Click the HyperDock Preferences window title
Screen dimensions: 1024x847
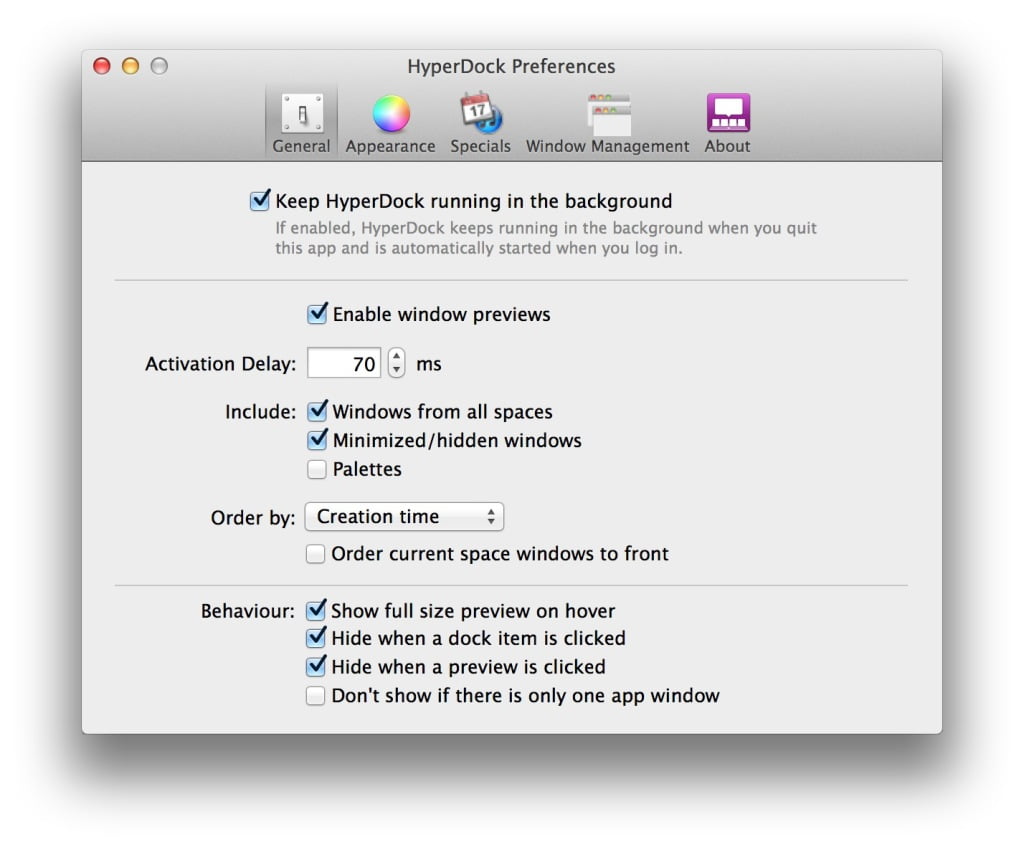click(x=511, y=66)
